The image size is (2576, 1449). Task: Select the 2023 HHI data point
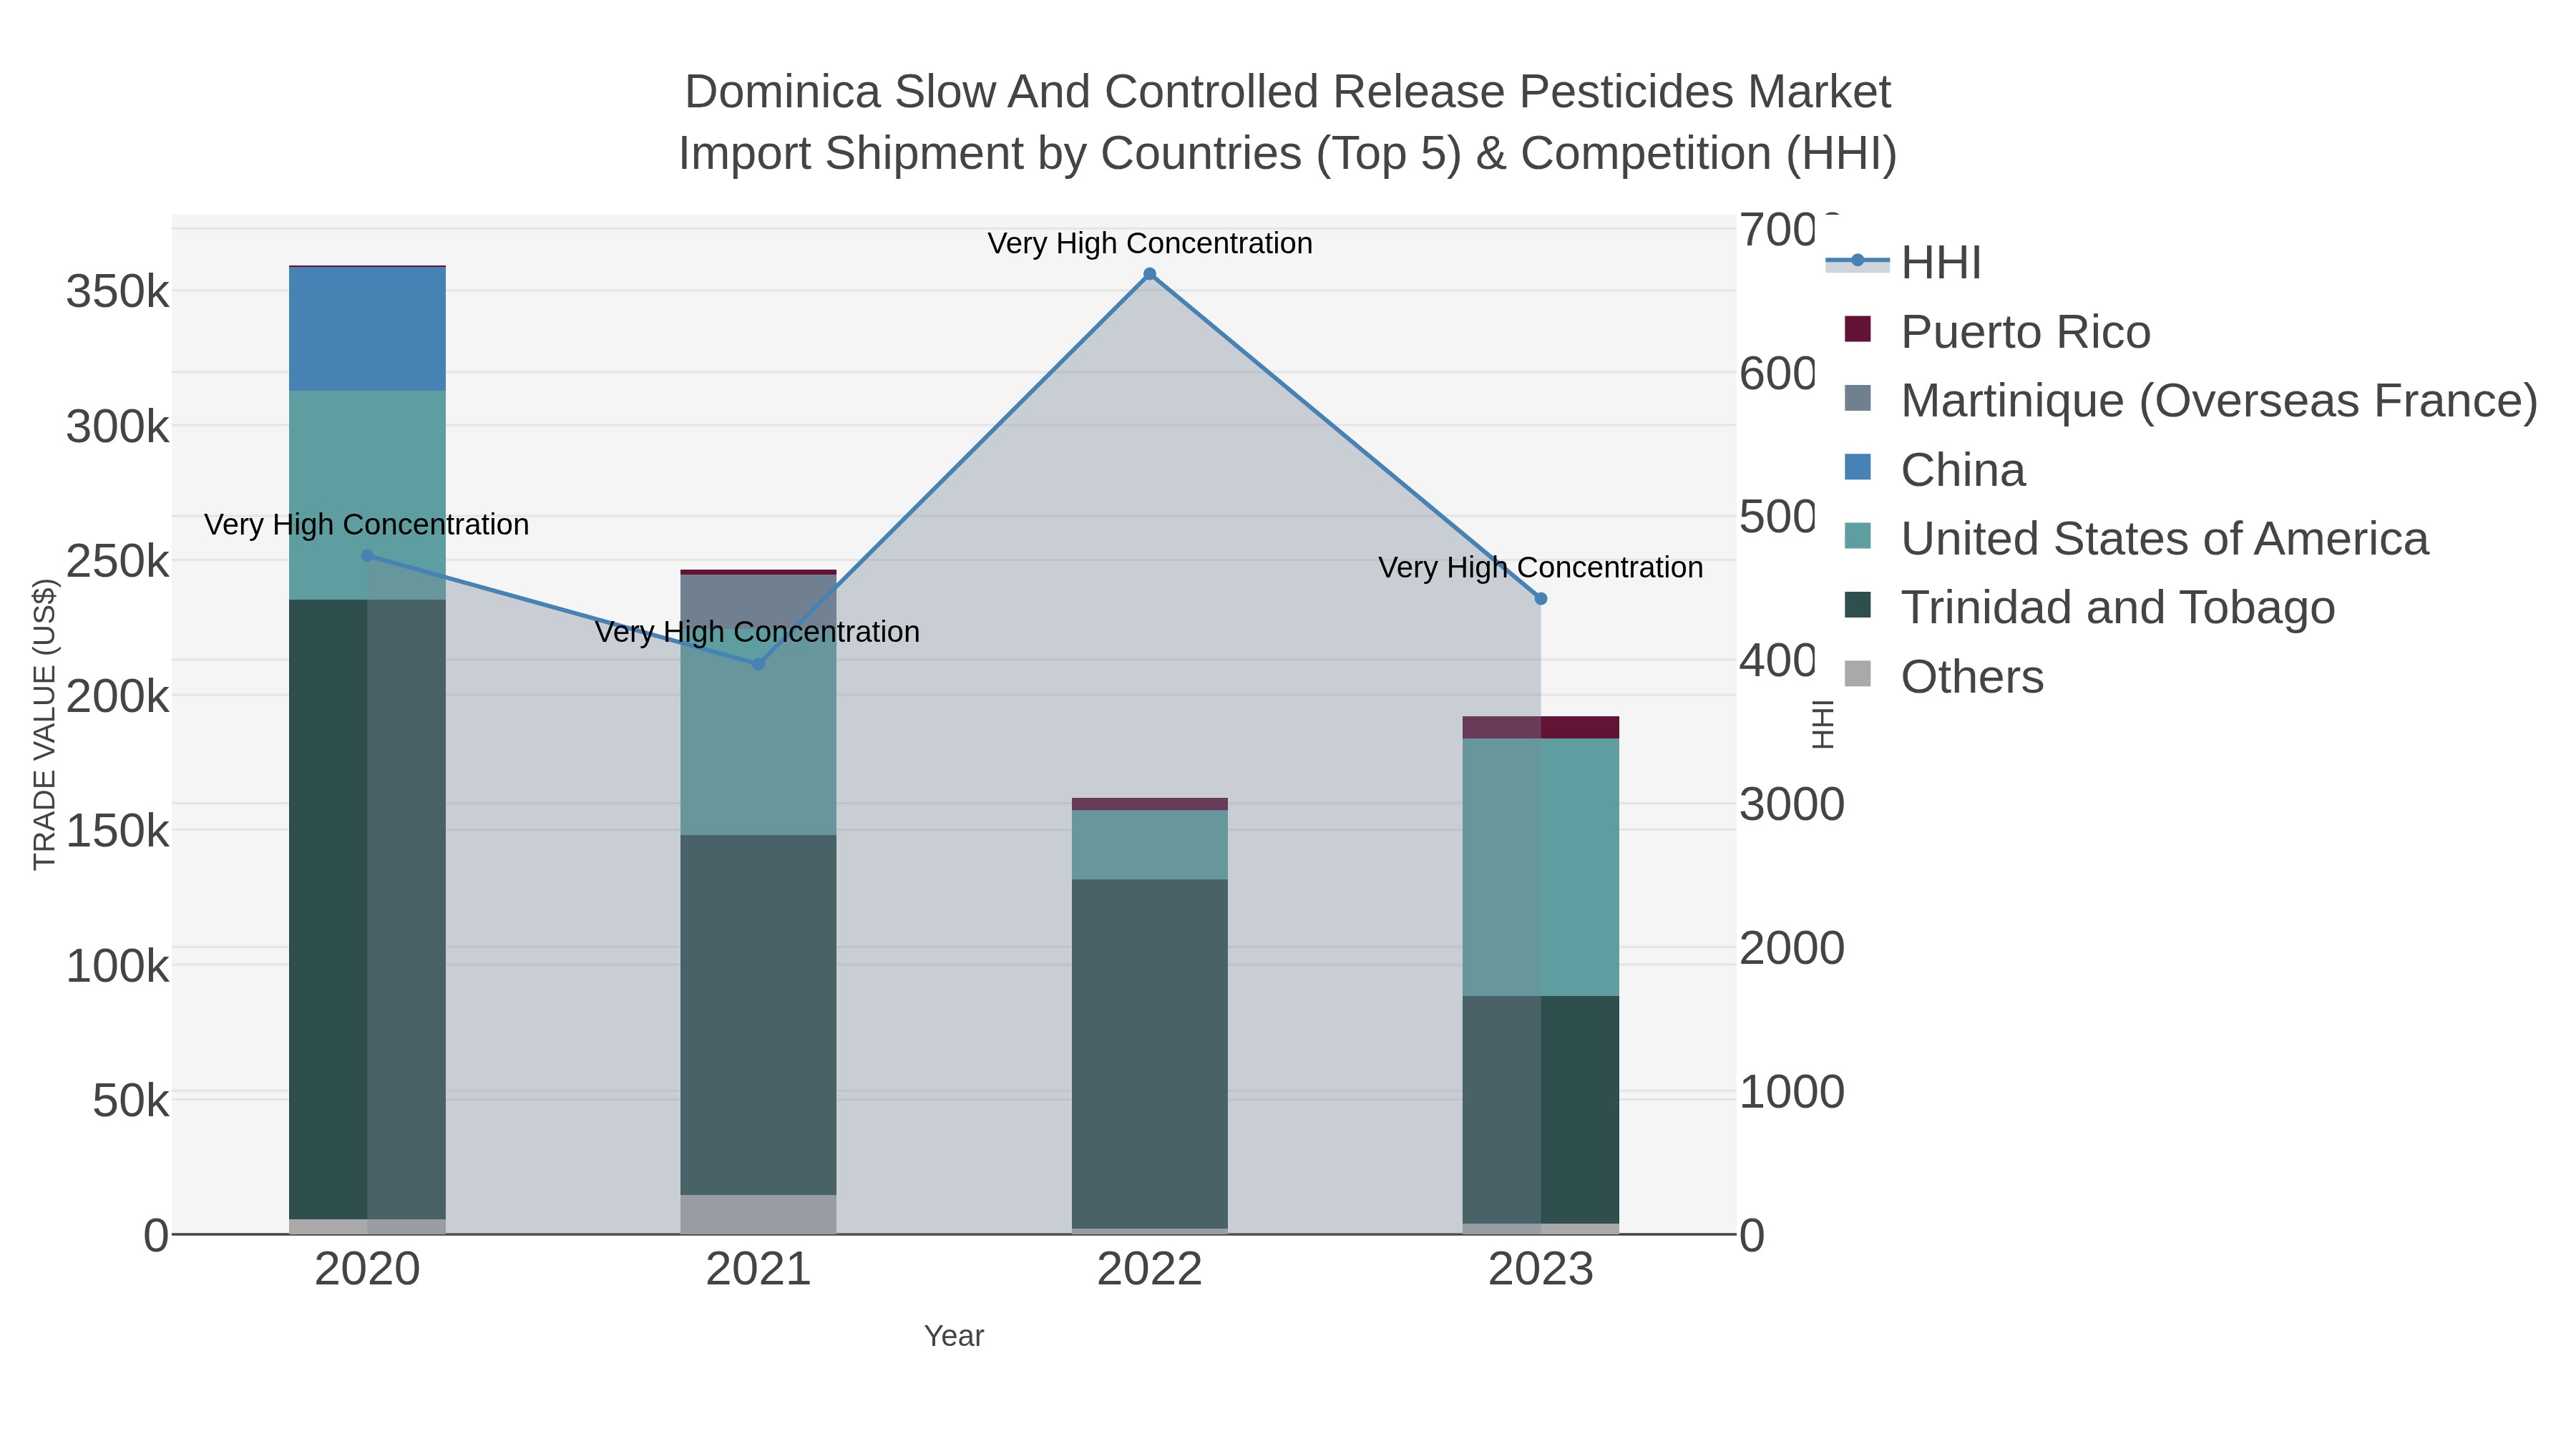pyautogui.click(x=1541, y=599)
